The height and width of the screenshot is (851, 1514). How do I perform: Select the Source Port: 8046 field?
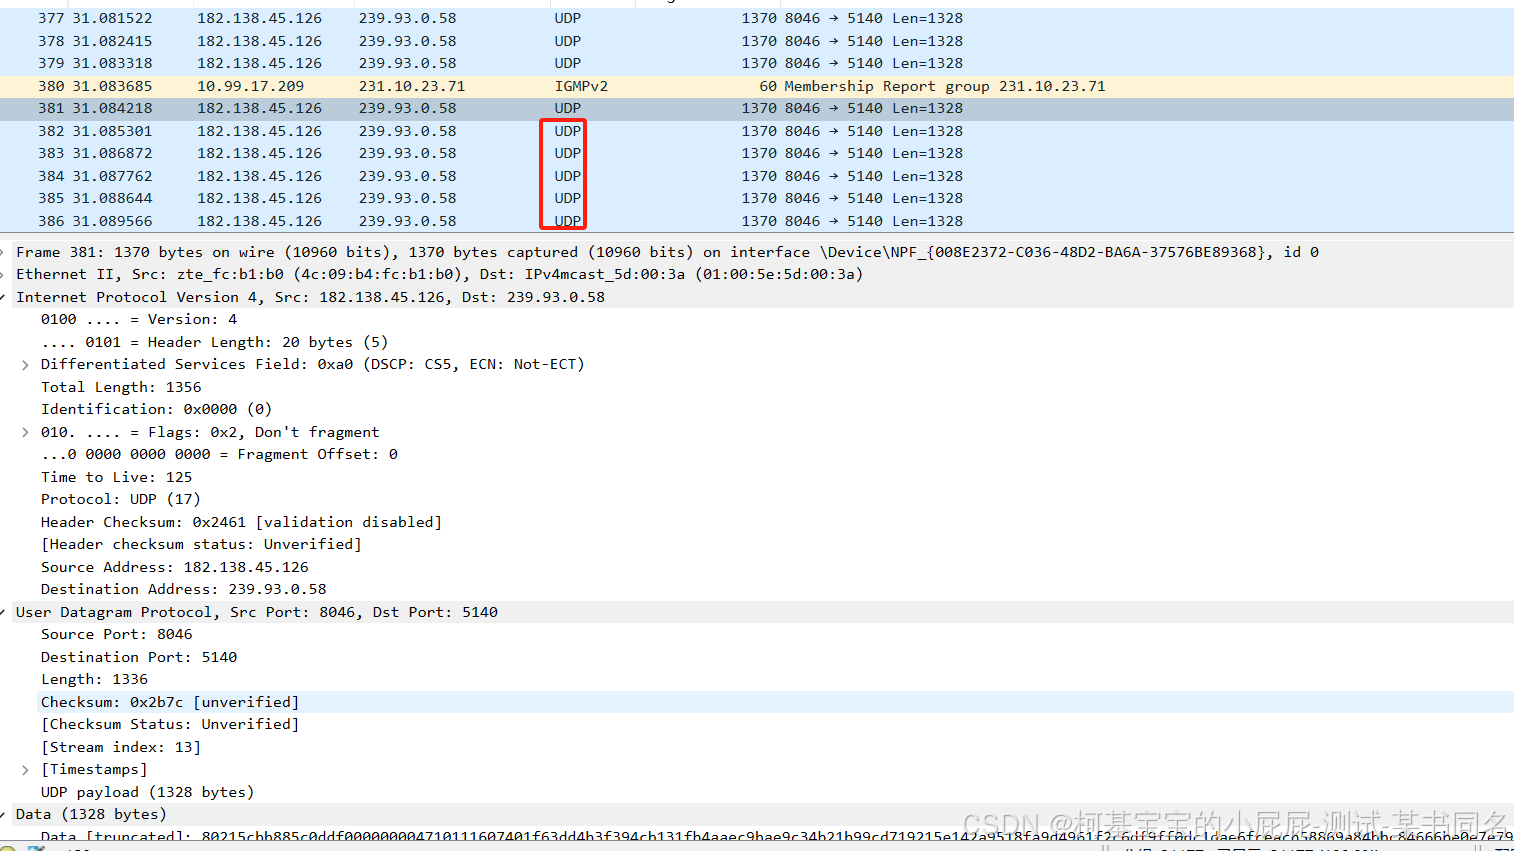(x=117, y=634)
